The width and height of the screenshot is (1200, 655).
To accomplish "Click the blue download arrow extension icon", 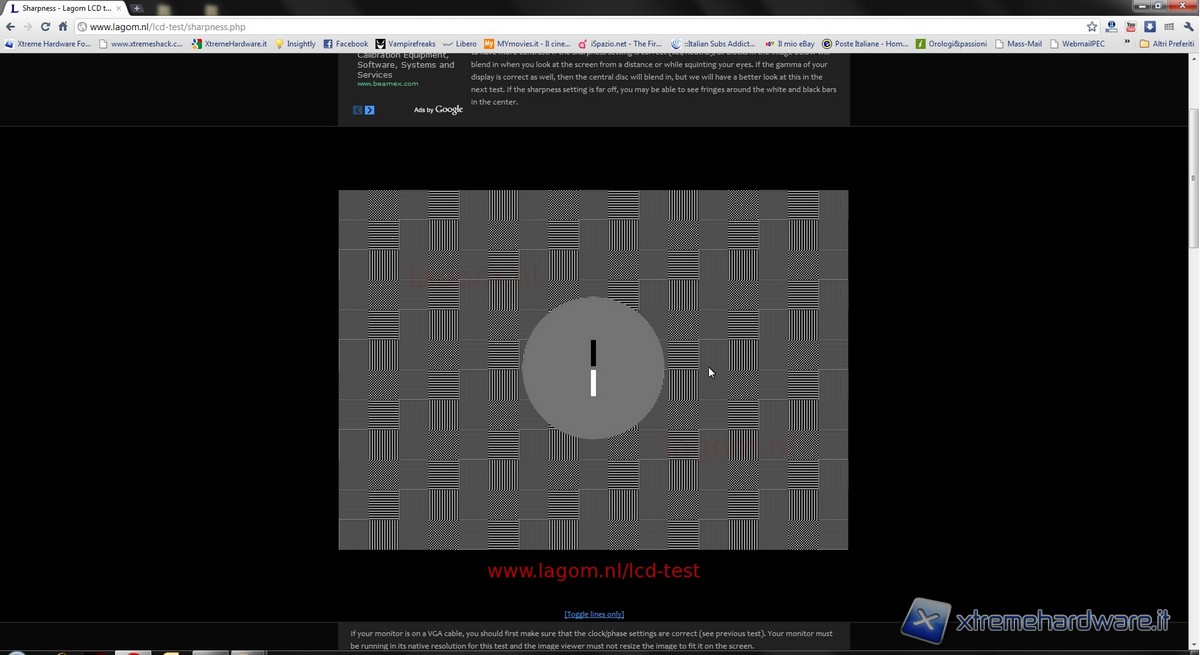I will (x=1150, y=27).
